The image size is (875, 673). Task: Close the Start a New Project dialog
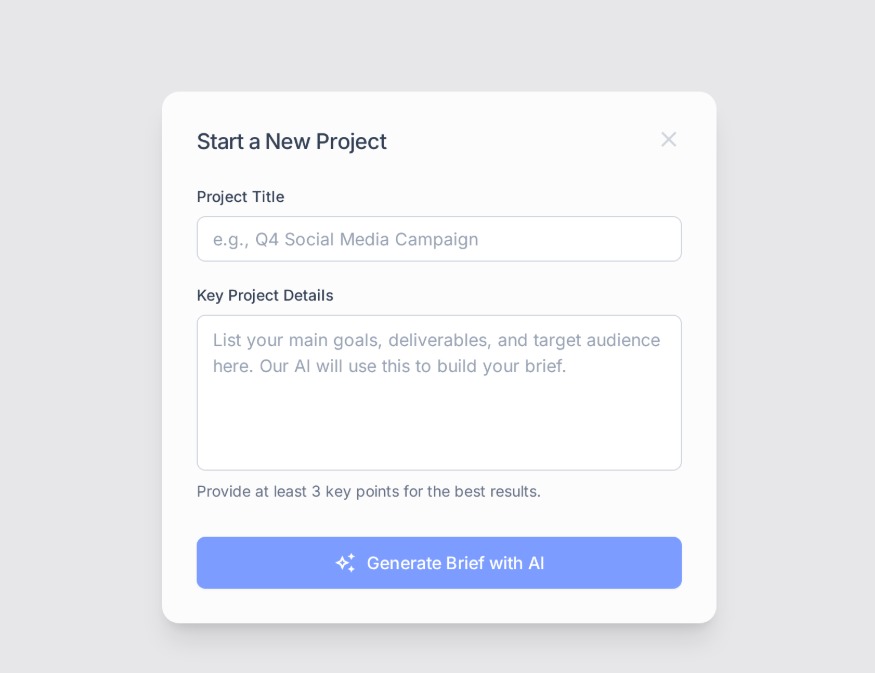pos(669,140)
